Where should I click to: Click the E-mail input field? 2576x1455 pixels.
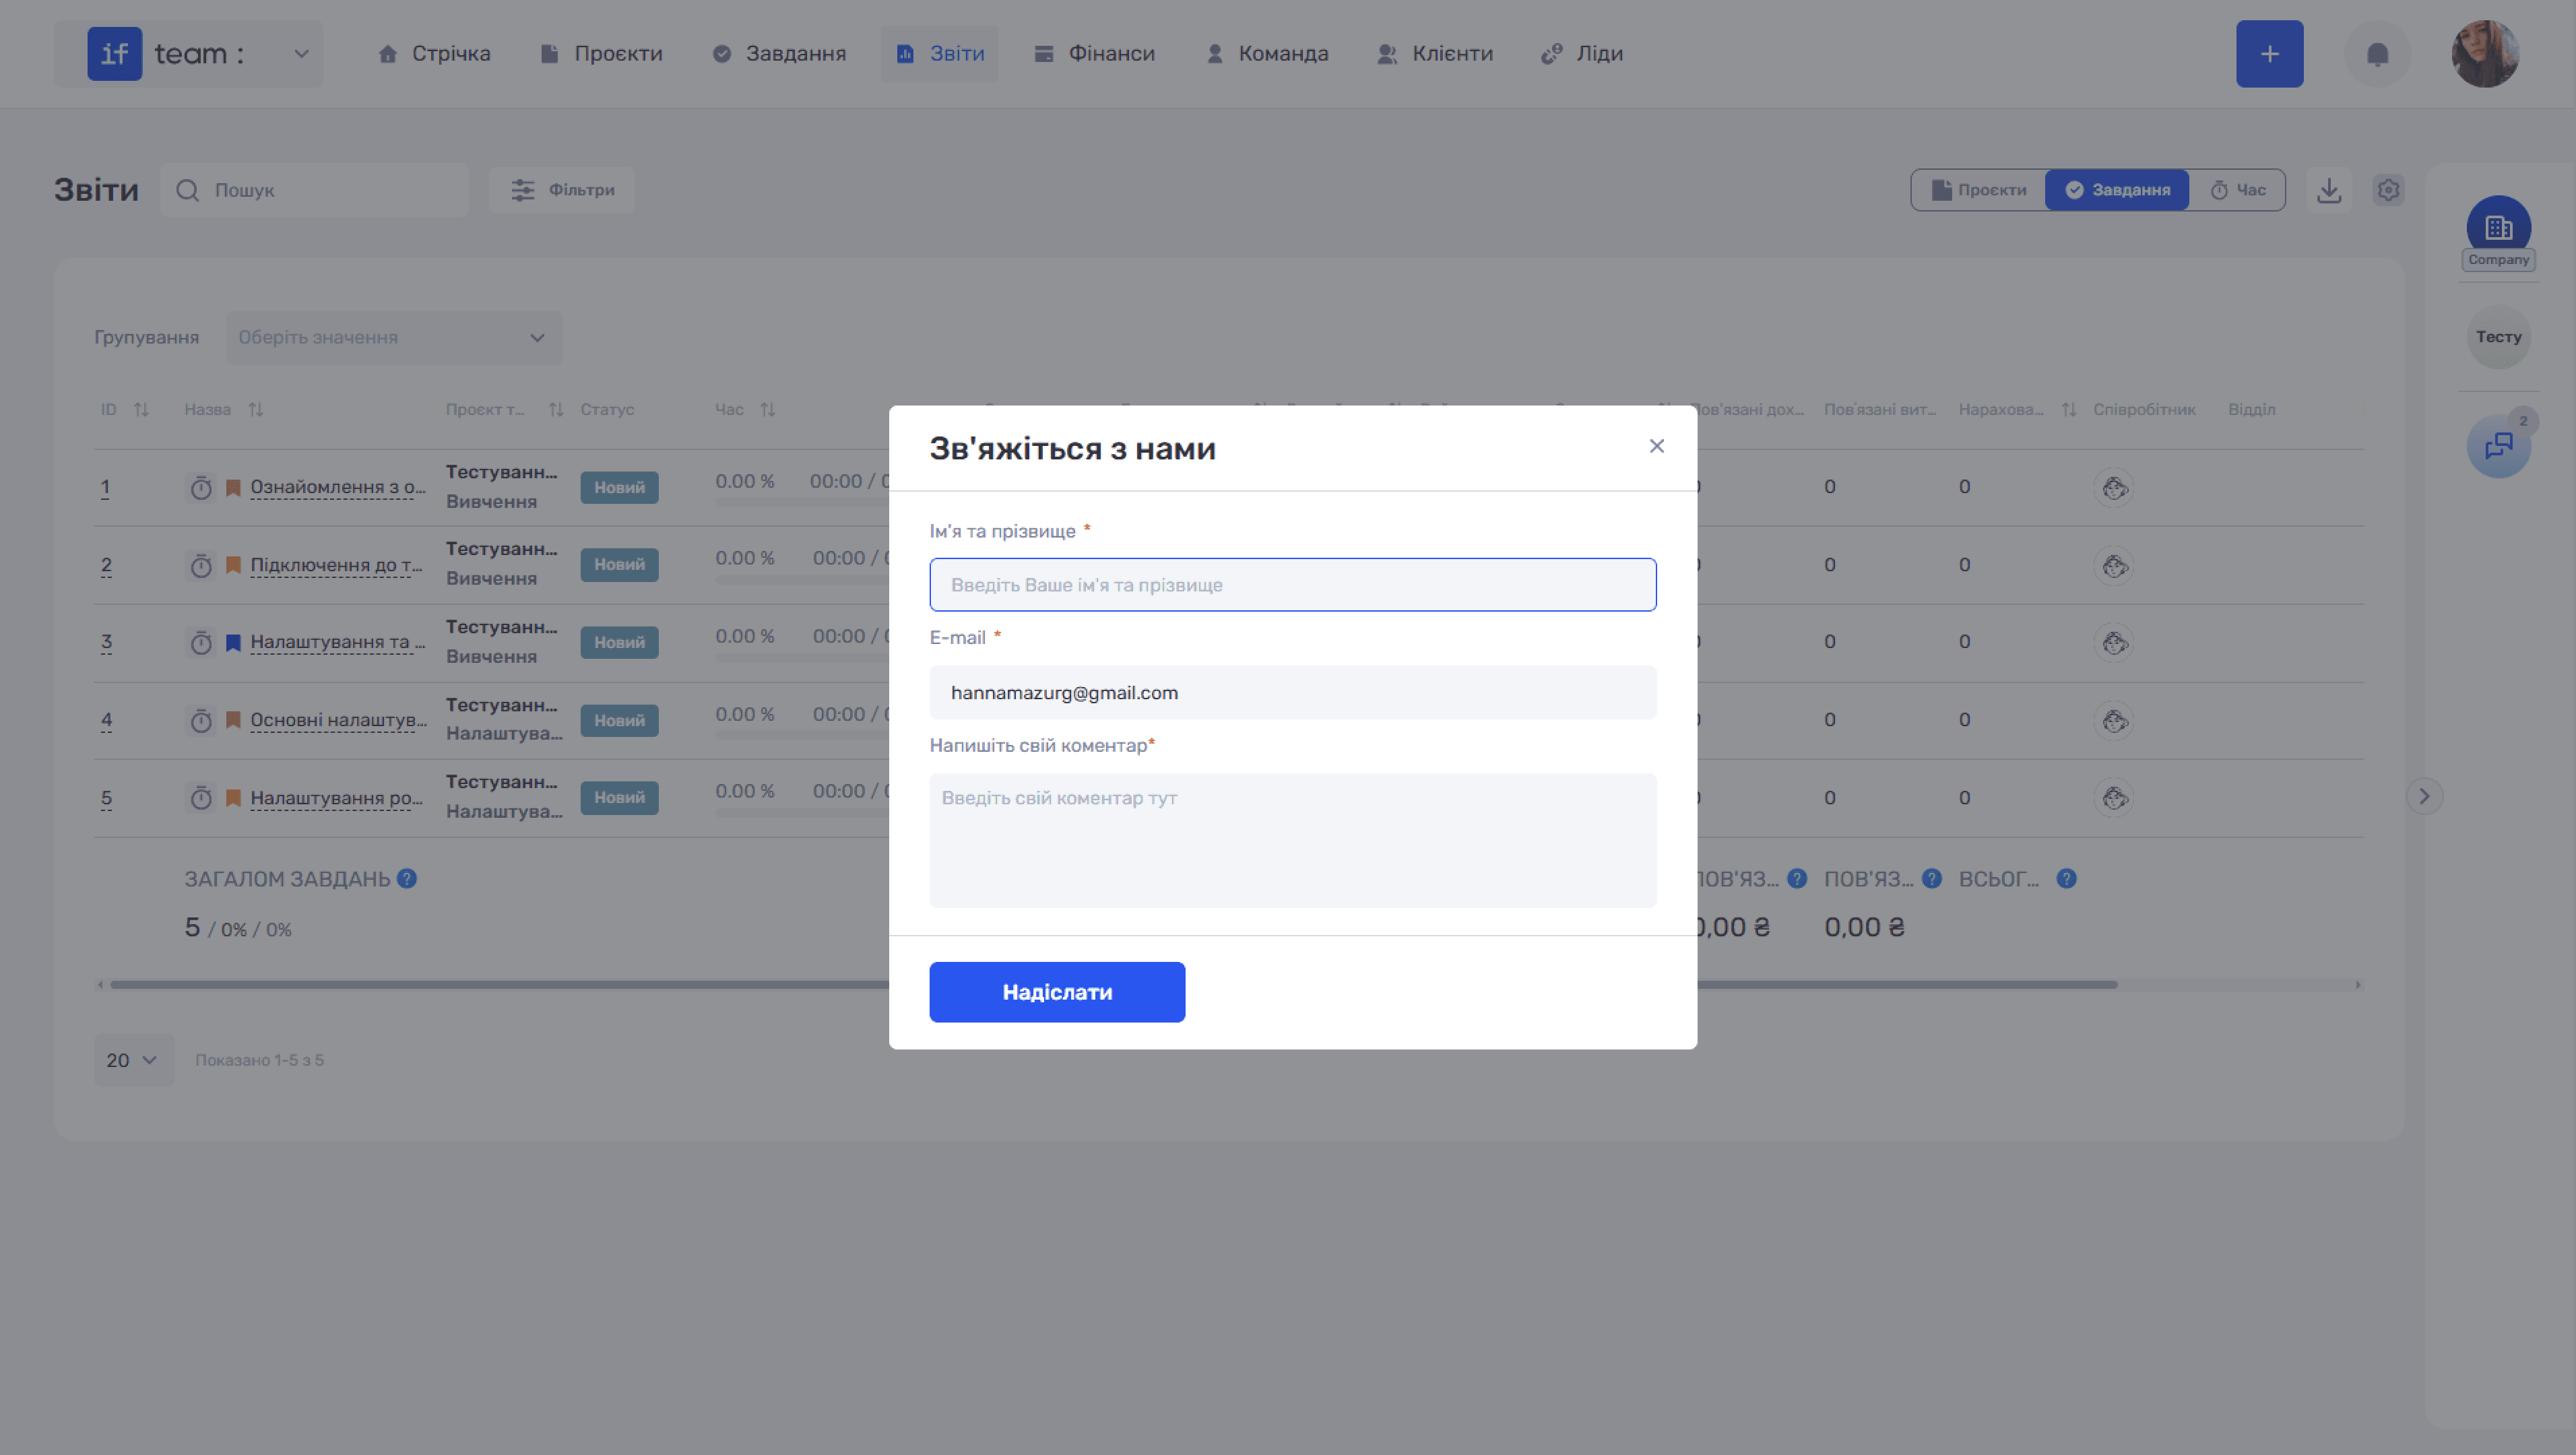pos(1292,692)
